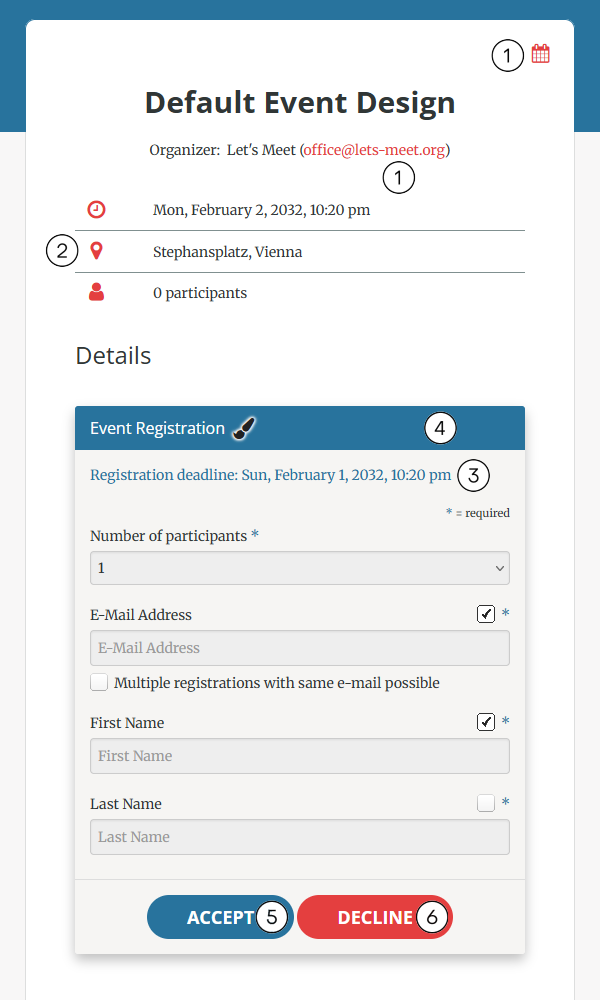Click the red DECLINE button
The image size is (600, 1000).
[x=375, y=917]
